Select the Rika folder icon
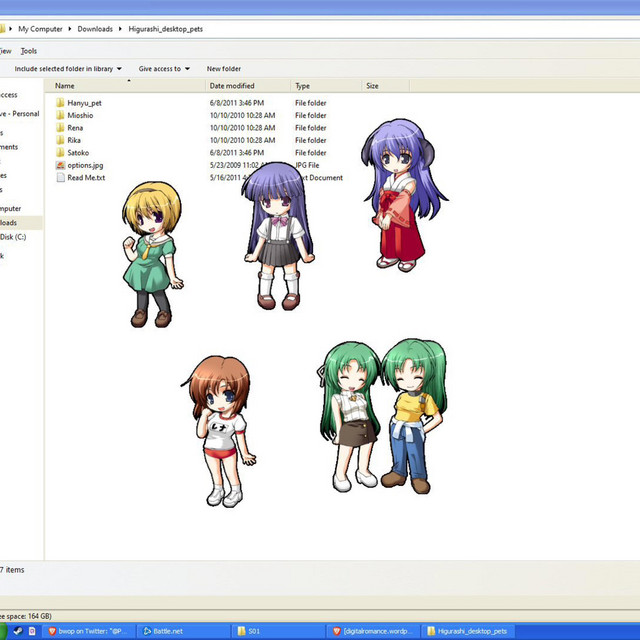Viewport: 640px width, 640px height. (60, 141)
